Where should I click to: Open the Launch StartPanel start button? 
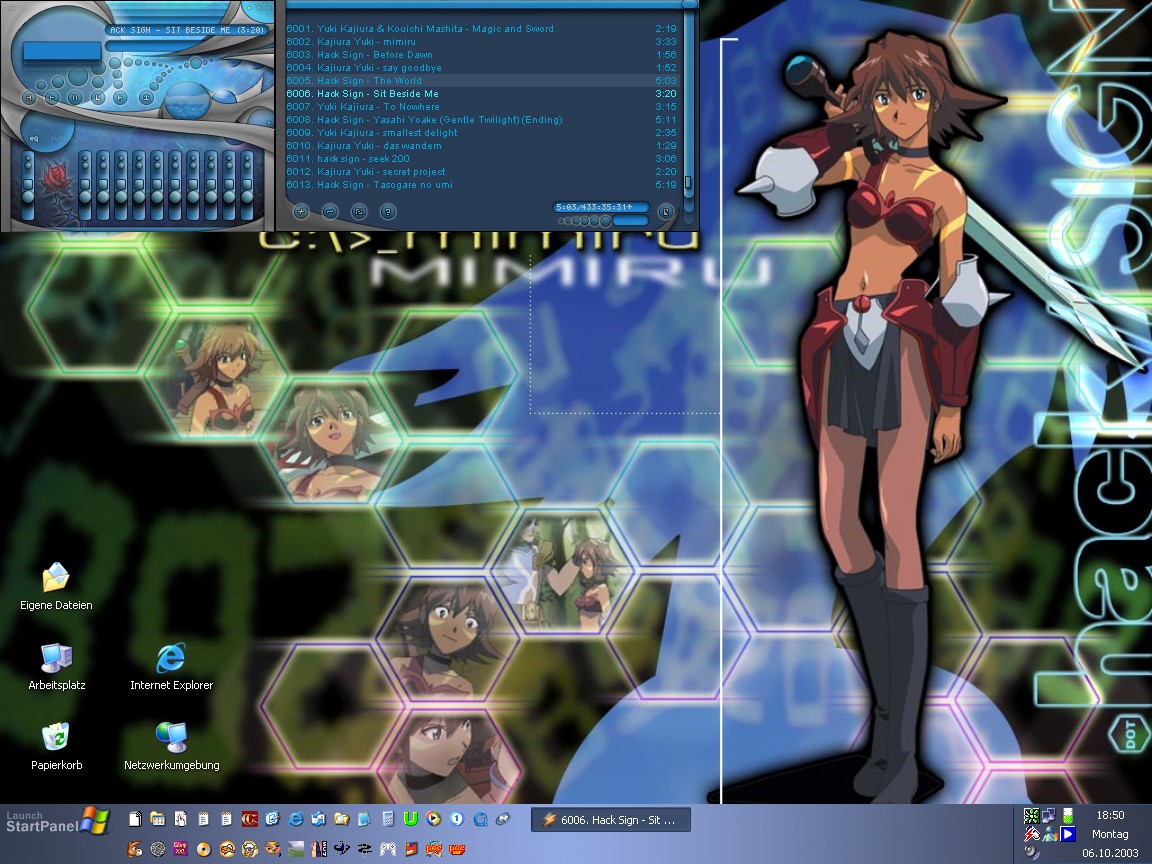[55, 822]
